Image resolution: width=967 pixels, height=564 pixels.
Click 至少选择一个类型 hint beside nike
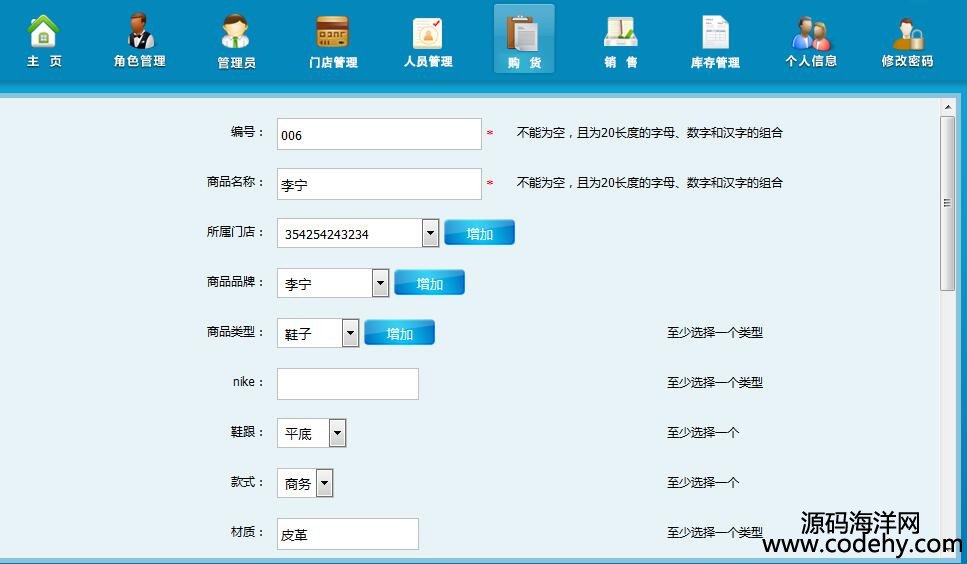pos(715,383)
